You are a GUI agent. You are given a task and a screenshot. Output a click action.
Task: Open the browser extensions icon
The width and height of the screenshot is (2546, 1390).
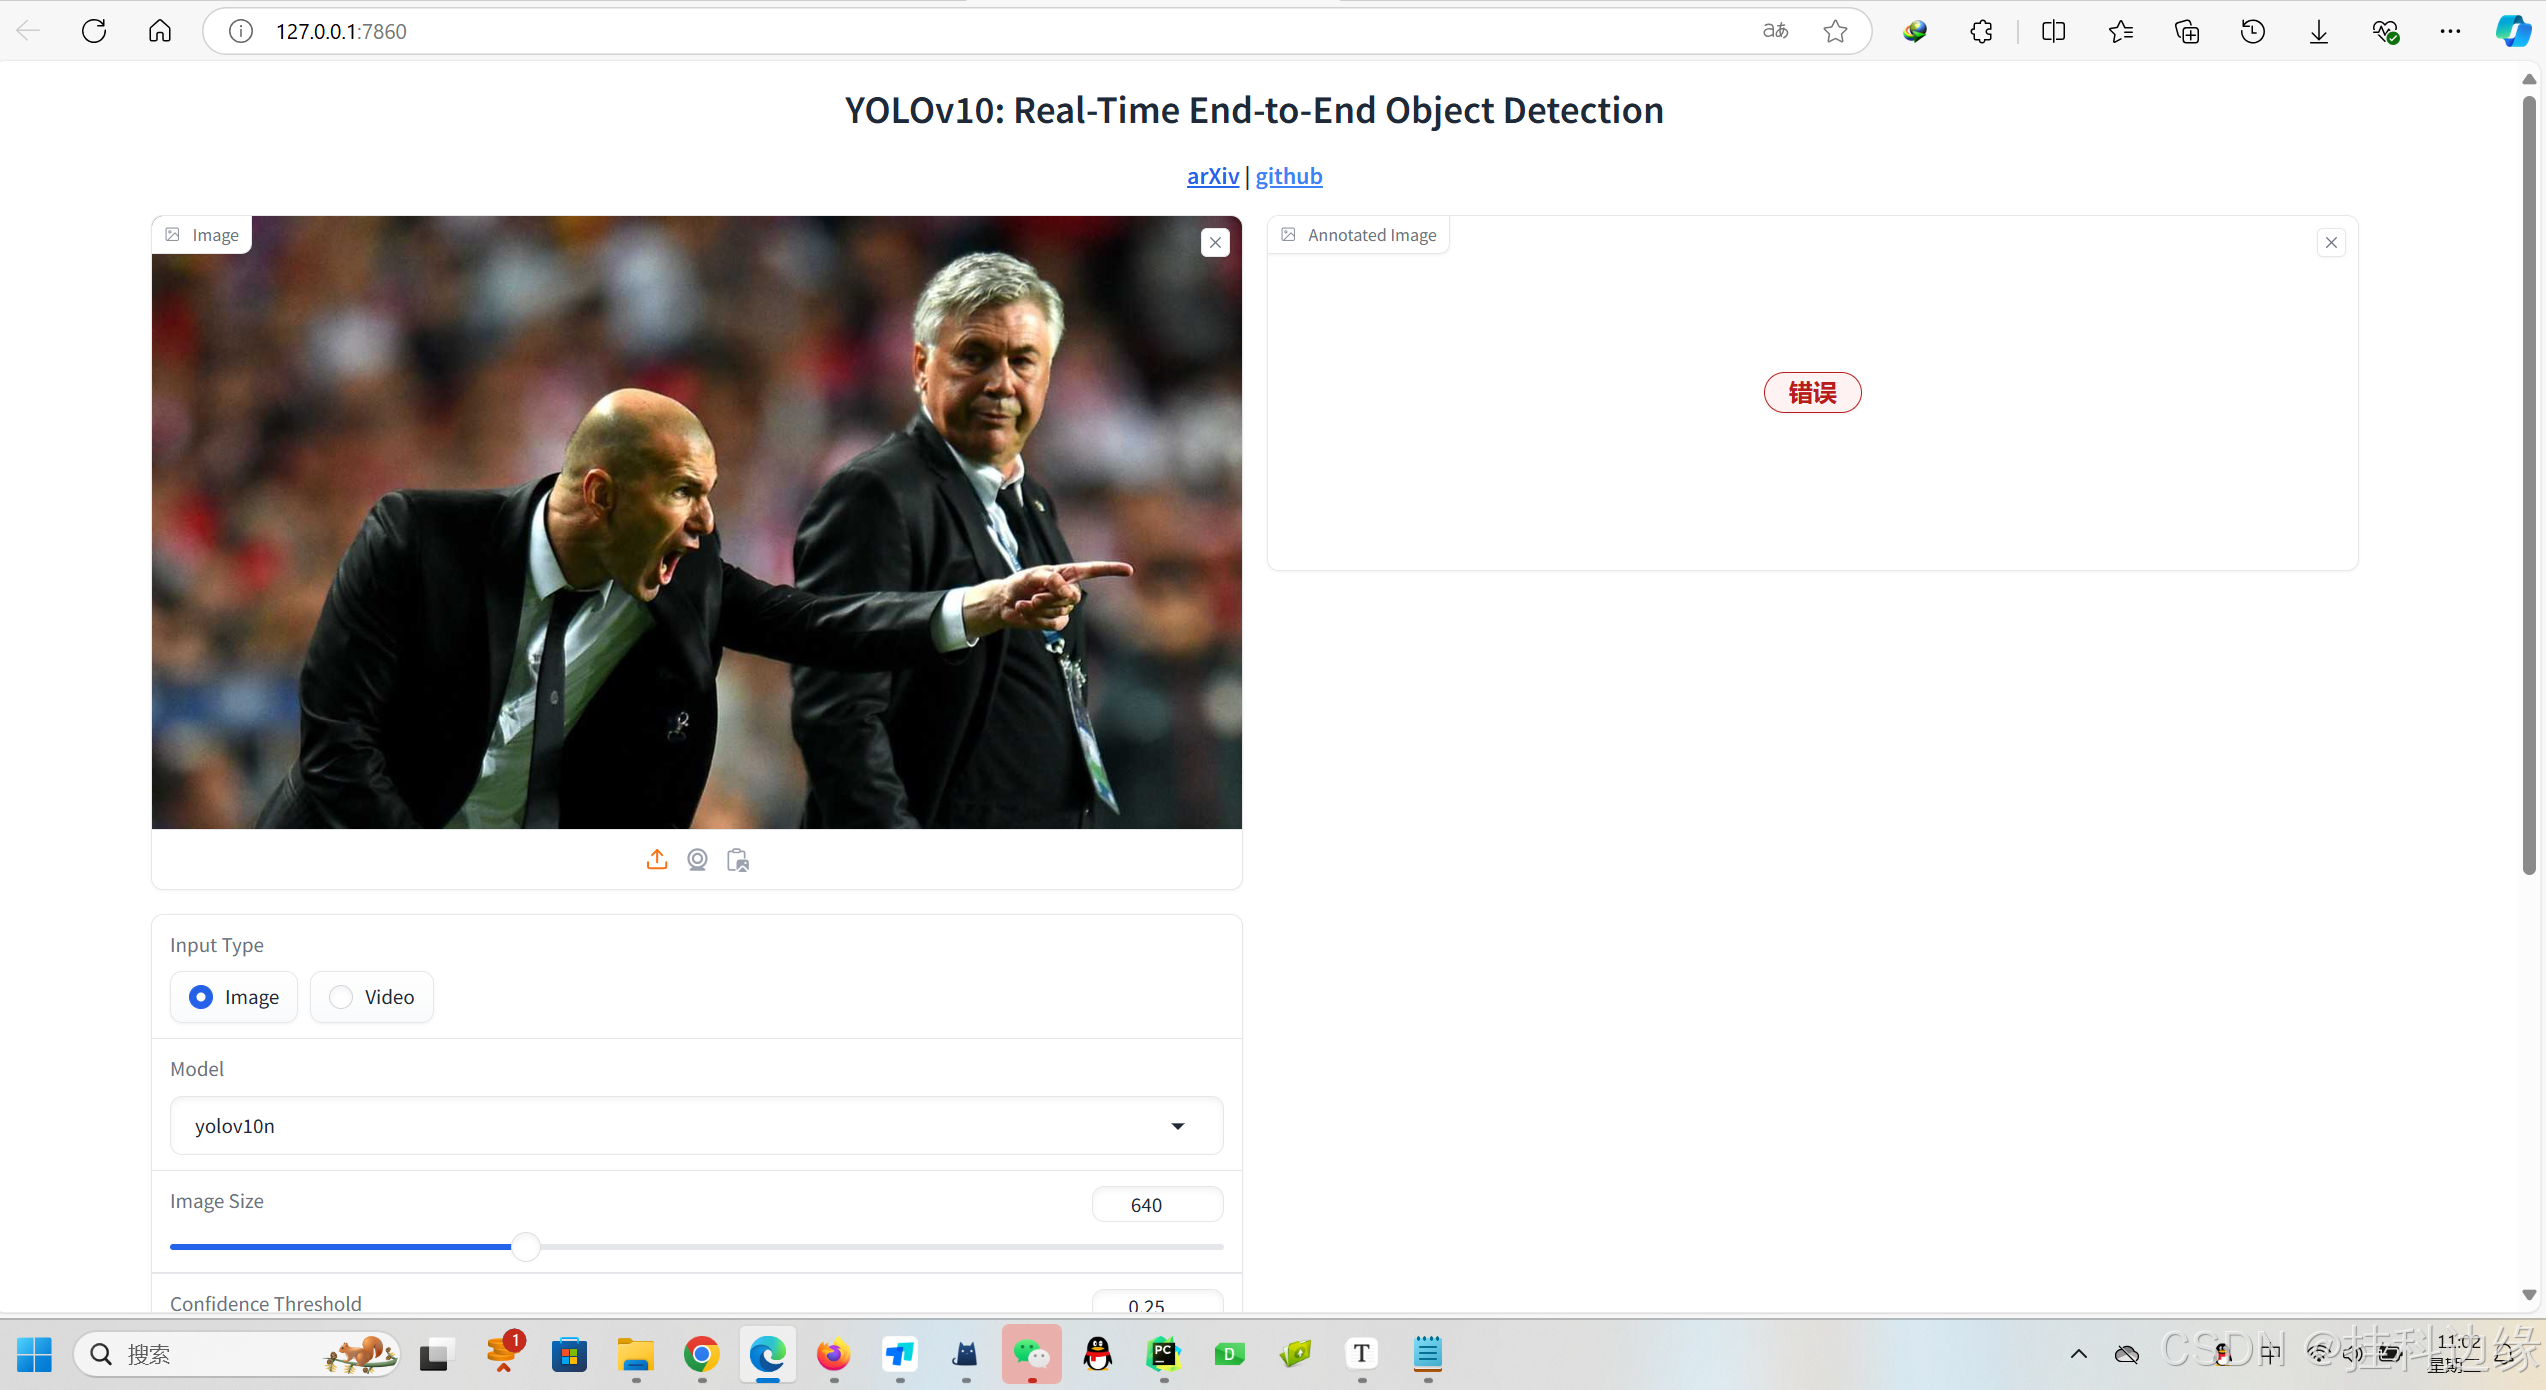point(1981,31)
